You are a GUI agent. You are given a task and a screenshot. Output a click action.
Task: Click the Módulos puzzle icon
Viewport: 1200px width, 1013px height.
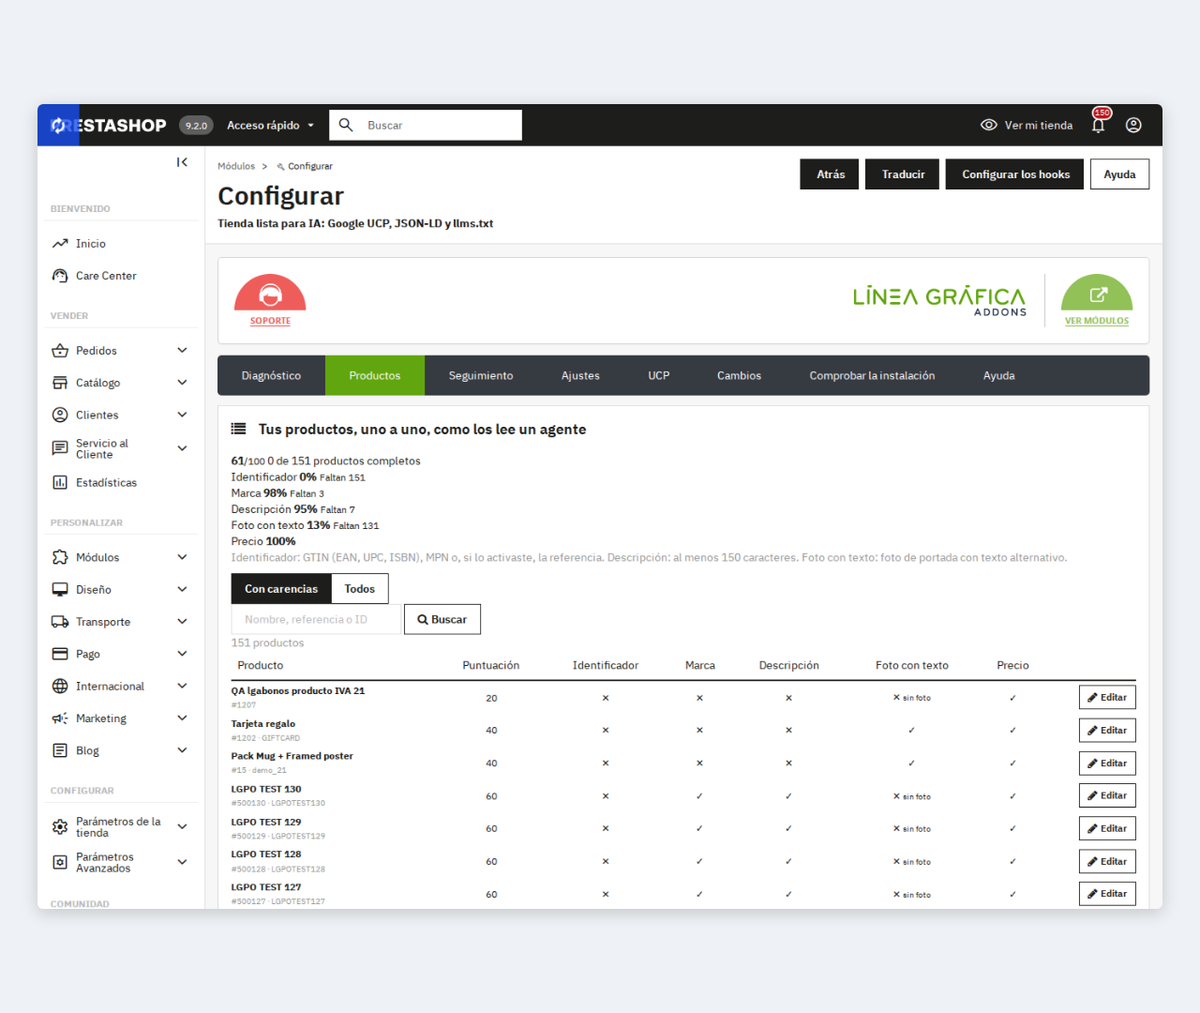60,557
